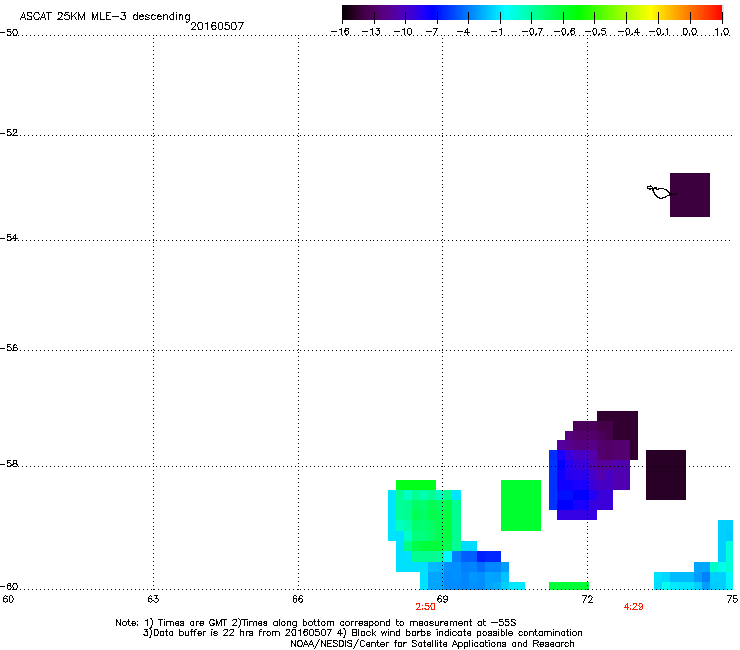Click the dark square east of longitude 72

click(x=665, y=475)
